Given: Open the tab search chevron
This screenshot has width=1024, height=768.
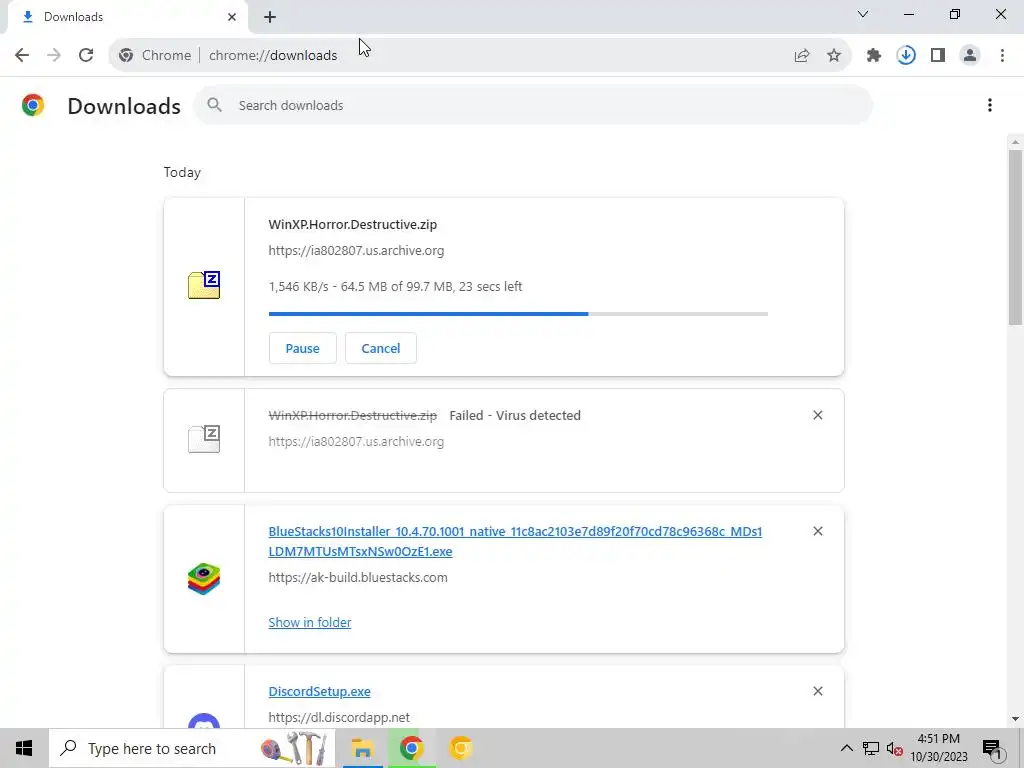Looking at the screenshot, I should pyautogui.click(x=863, y=14).
